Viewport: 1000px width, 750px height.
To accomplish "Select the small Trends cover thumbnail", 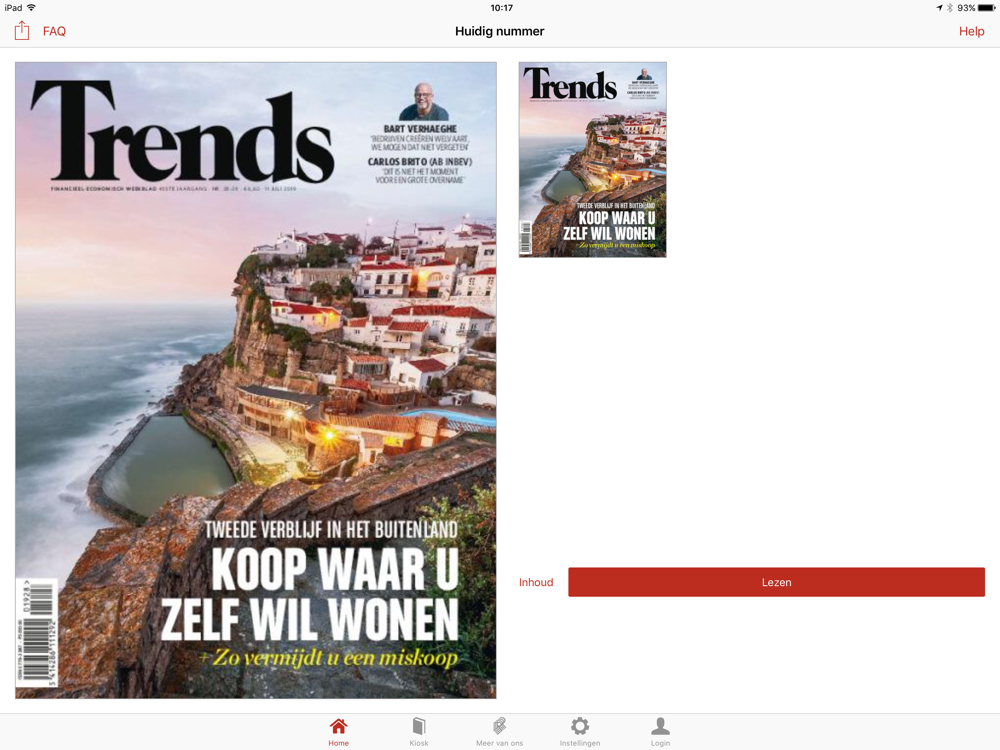I will [x=592, y=159].
